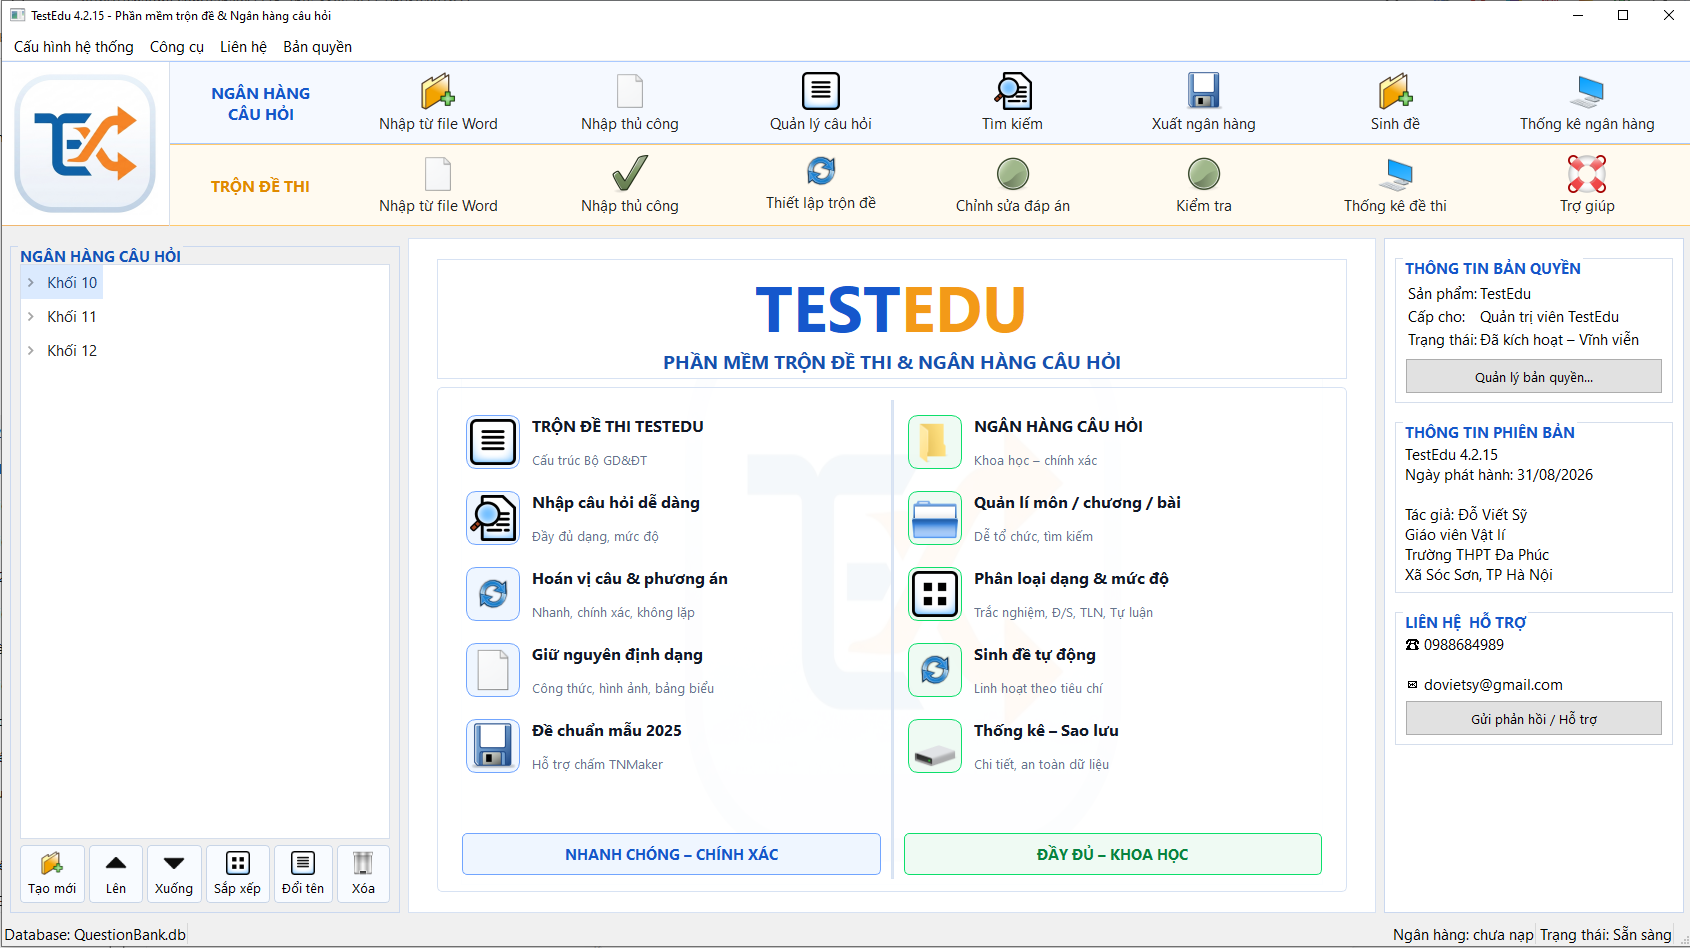Image resolution: width=1690 pixels, height=948 pixels.
Task: Click ĐẦY ĐỦ – KHOA HỌC button
Action: click(x=1113, y=854)
